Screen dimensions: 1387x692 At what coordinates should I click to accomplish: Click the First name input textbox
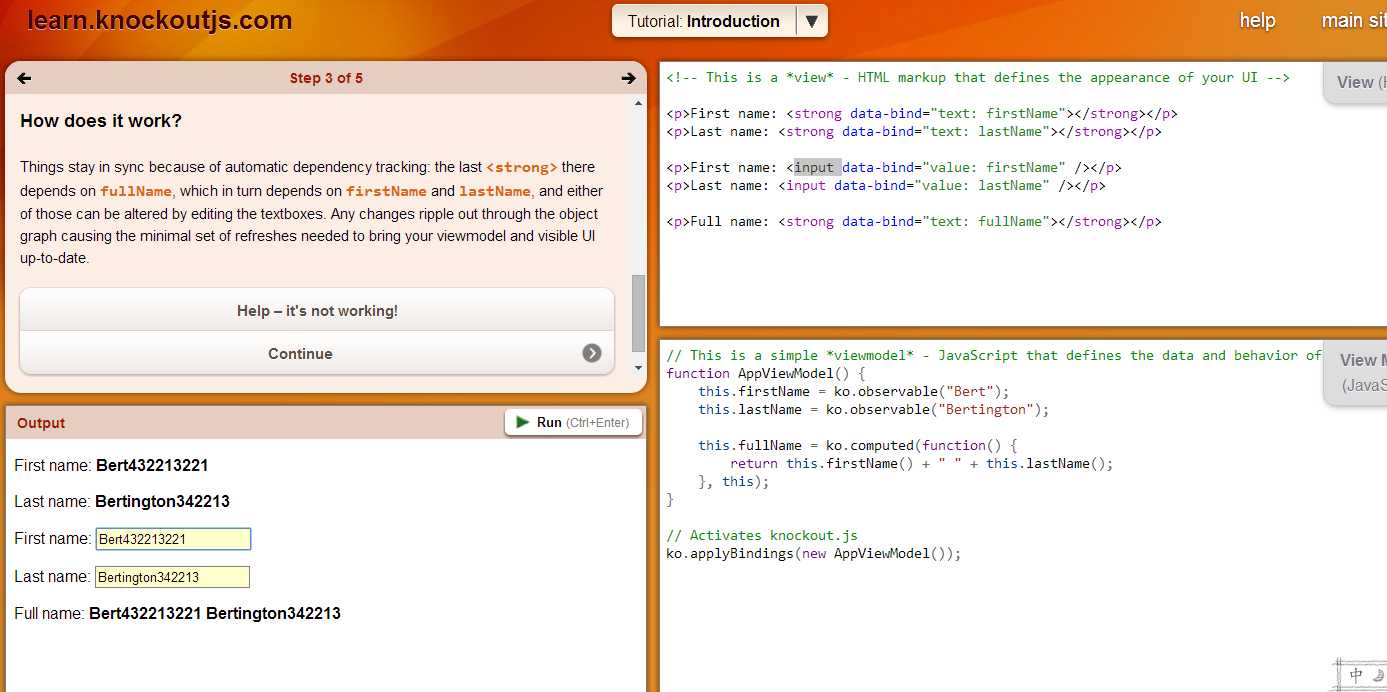coord(173,539)
